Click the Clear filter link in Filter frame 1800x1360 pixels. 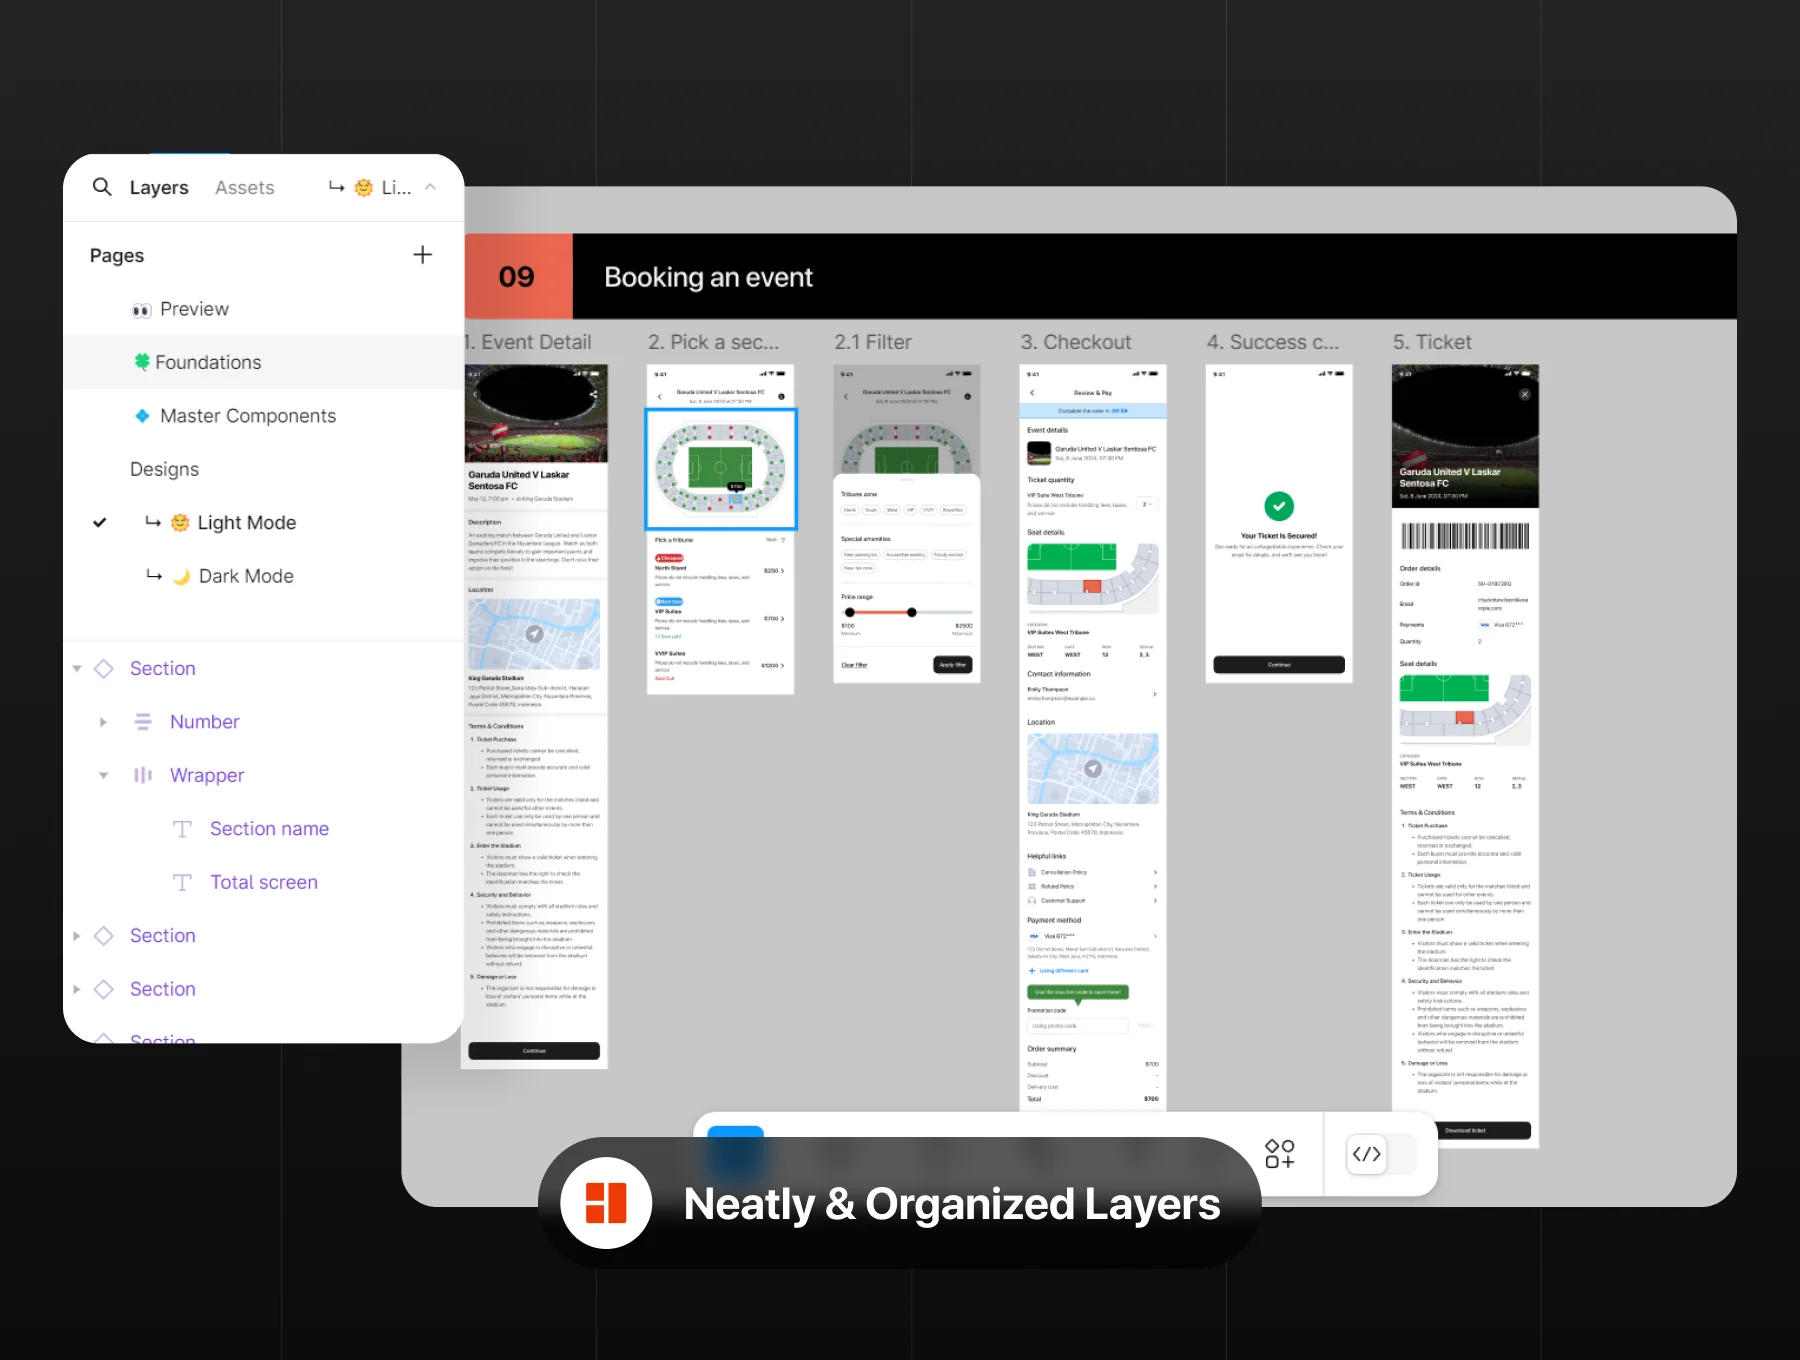pyautogui.click(x=854, y=665)
